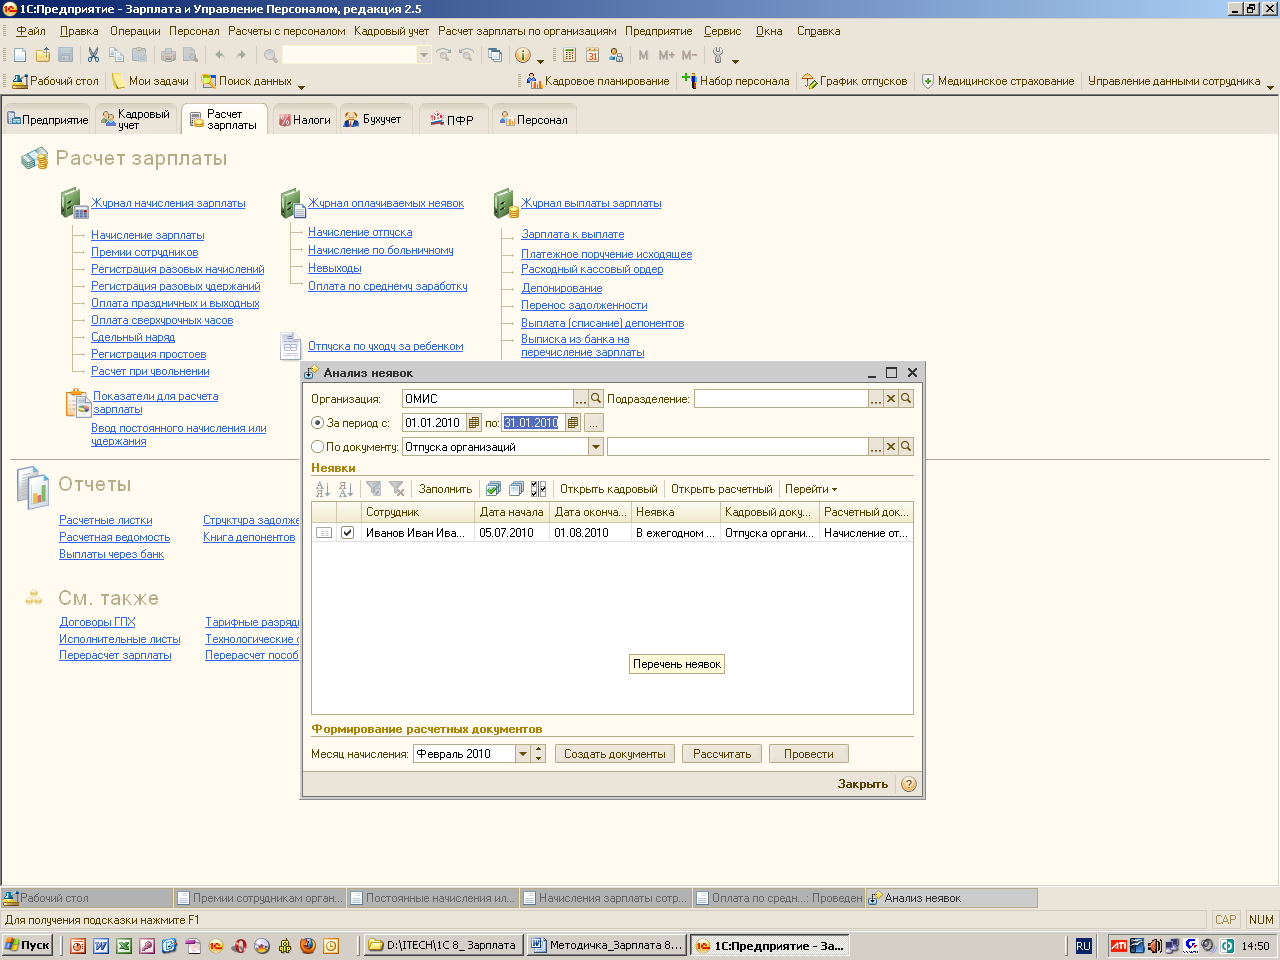The image size is (1280, 960).
Task: Open the Кадровый учет menu
Action: click(391, 31)
